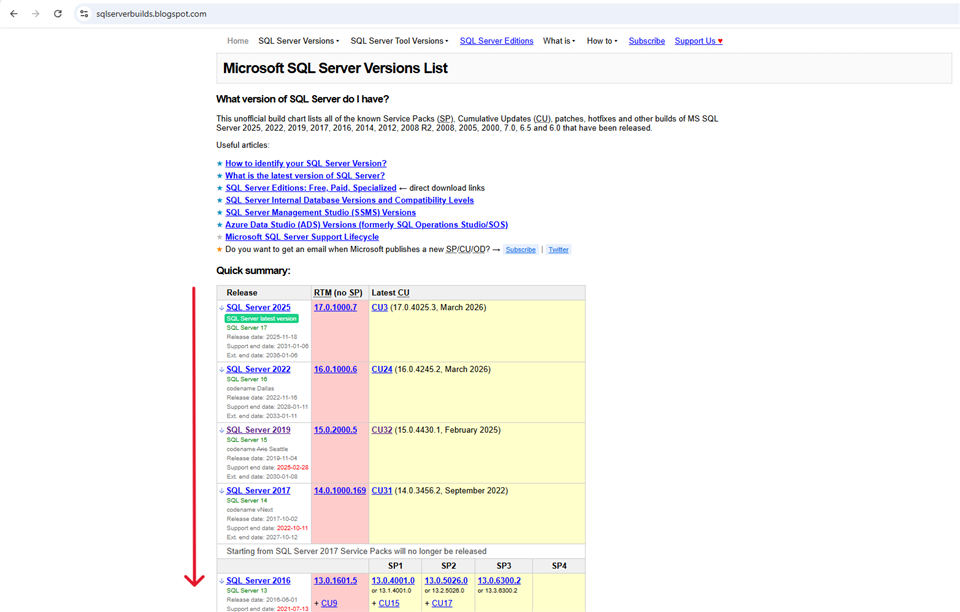Expand the SQL Server Tool Versions menu

point(399,41)
